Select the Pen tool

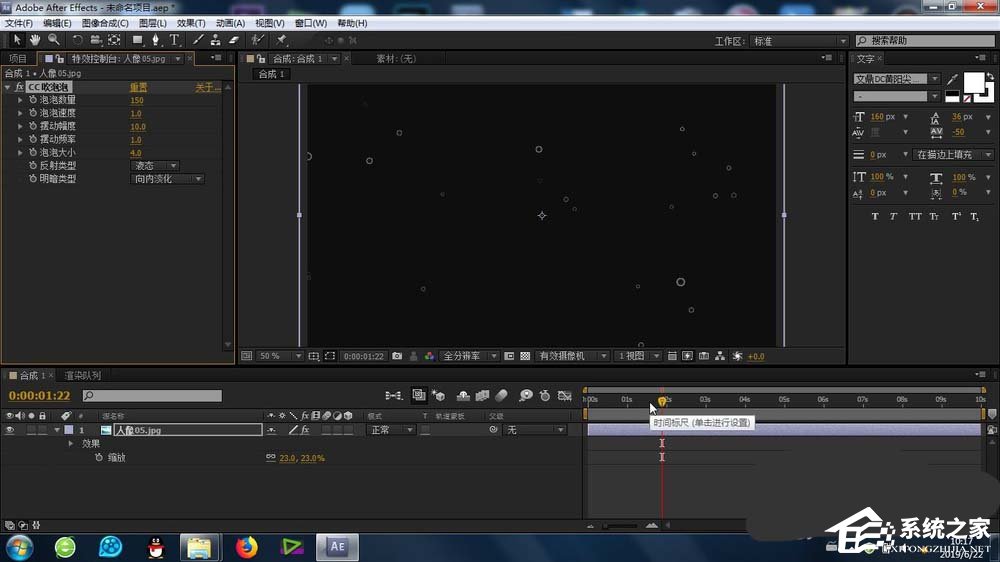point(156,40)
